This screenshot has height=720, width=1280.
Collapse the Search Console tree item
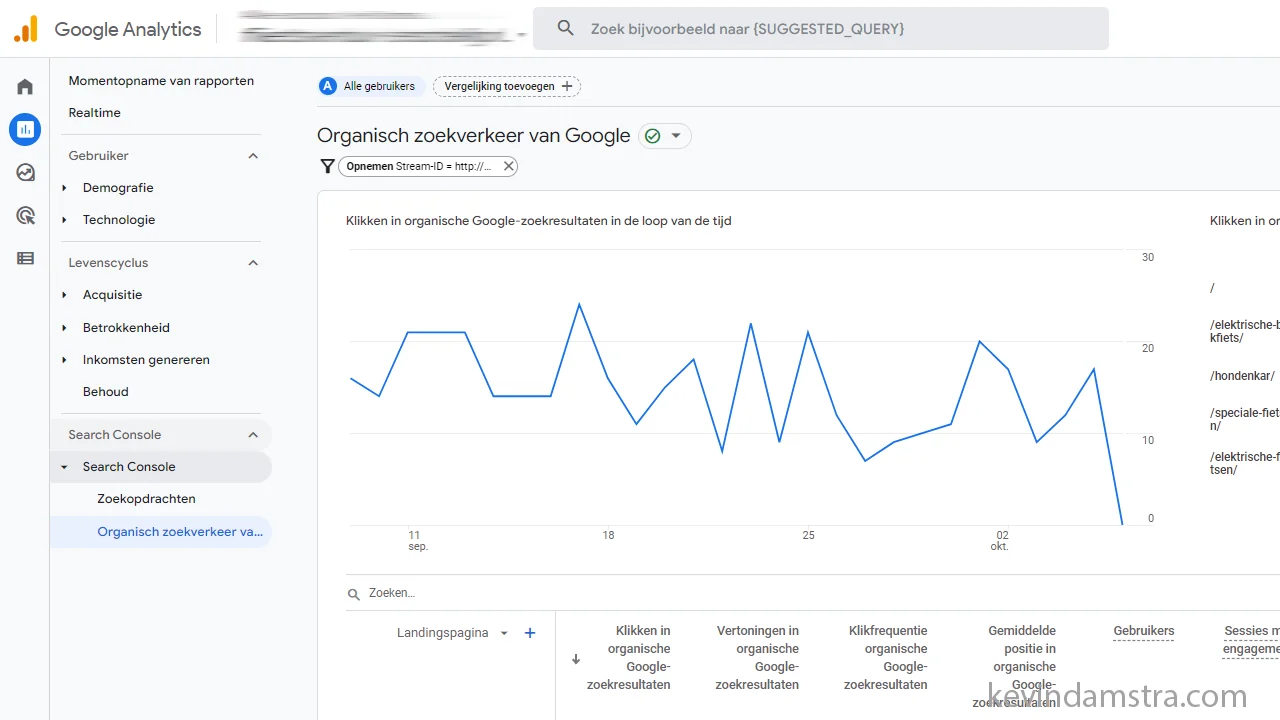click(x=65, y=467)
